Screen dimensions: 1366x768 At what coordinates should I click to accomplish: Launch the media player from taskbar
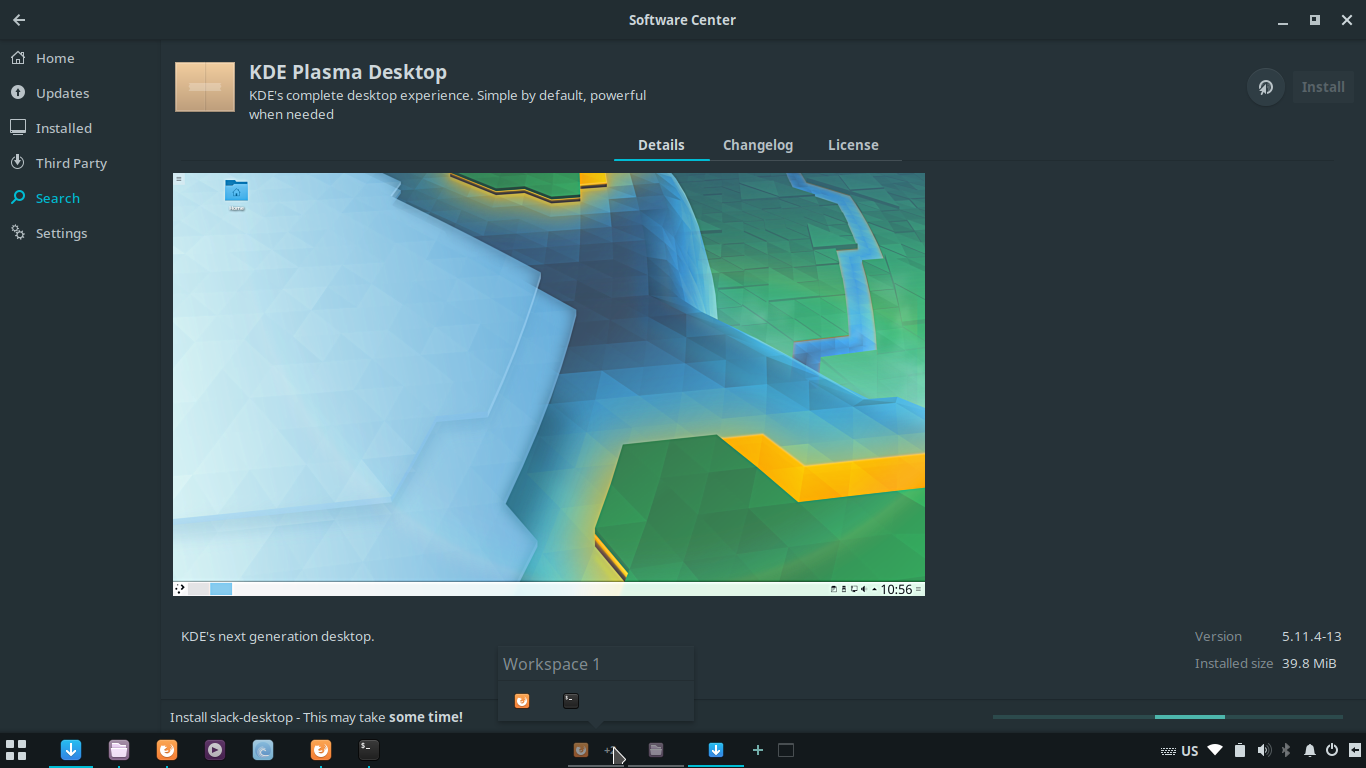click(x=215, y=750)
